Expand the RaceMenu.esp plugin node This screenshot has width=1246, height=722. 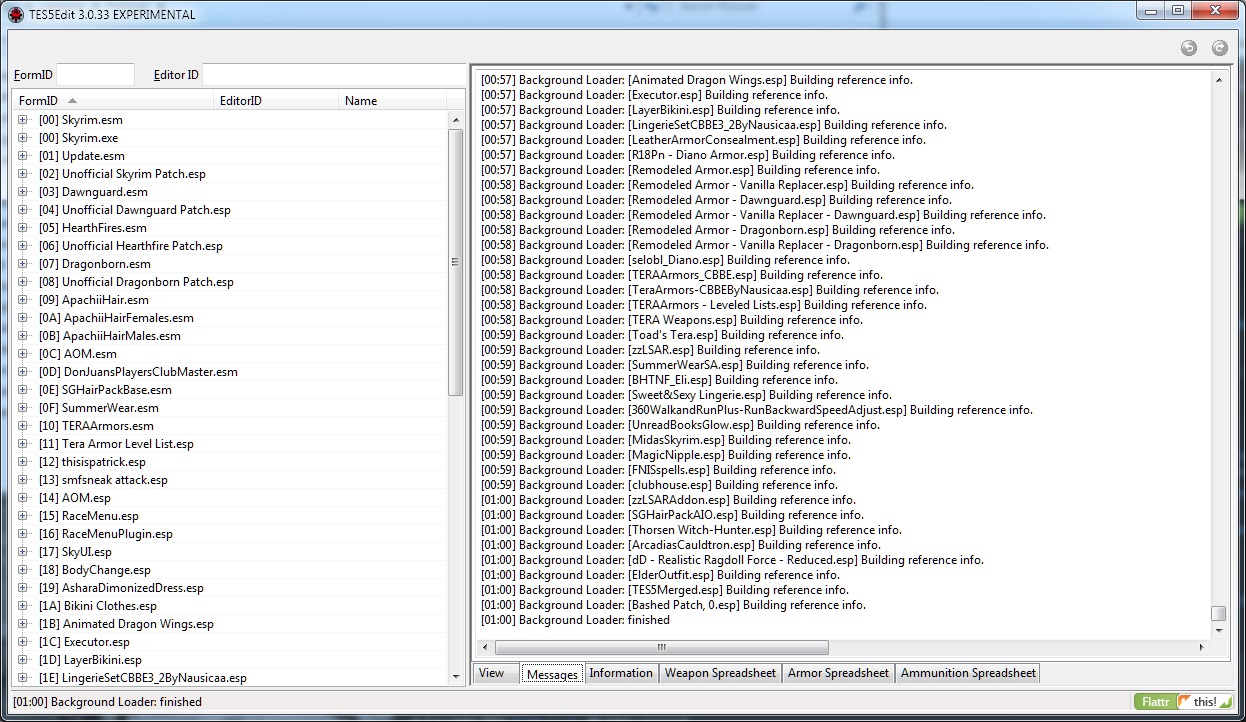[x=23, y=516]
